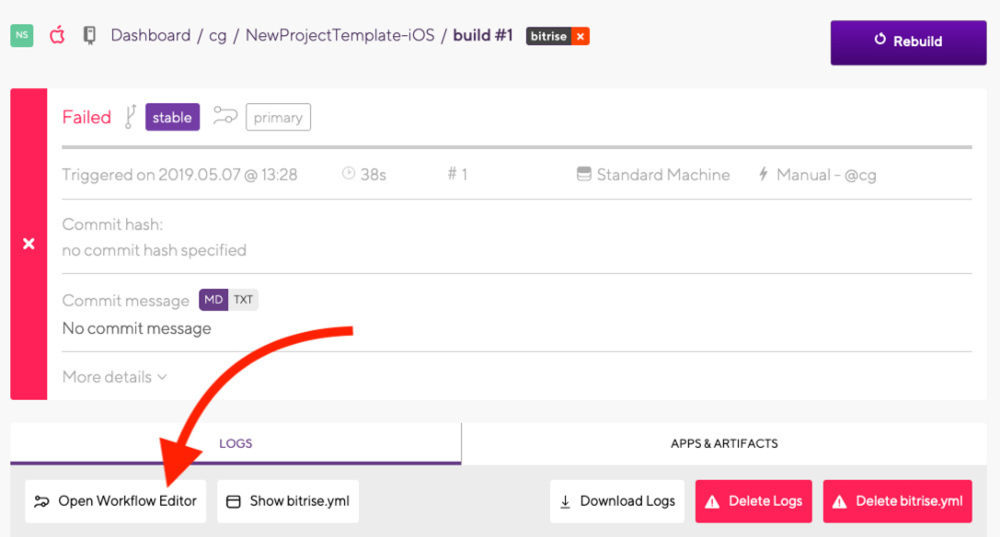Click the build #1 breadcrumb text
The image size is (1000, 537).
(x=483, y=35)
